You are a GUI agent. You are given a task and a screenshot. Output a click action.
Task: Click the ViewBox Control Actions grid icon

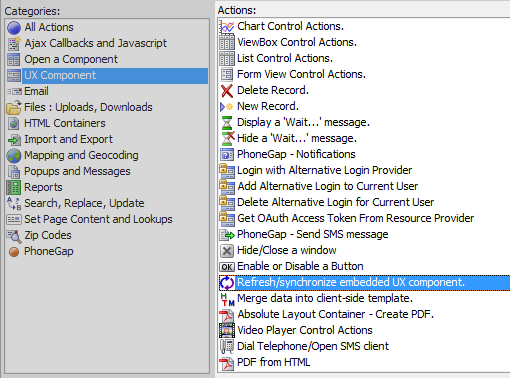pyautogui.click(x=227, y=43)
